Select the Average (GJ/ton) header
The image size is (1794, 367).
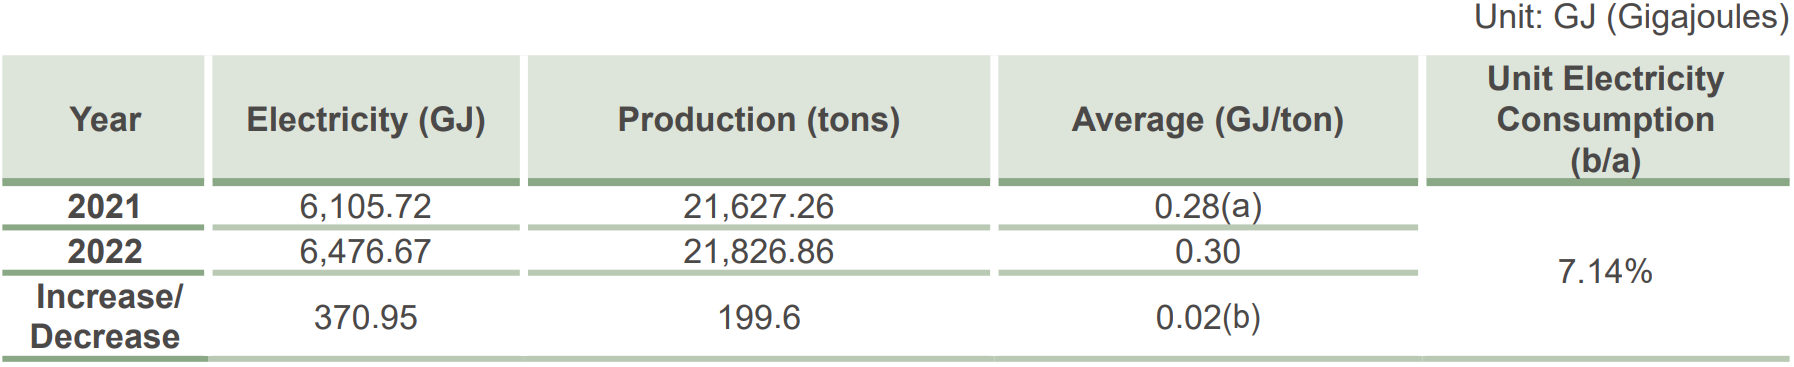tap(1208, 118)
